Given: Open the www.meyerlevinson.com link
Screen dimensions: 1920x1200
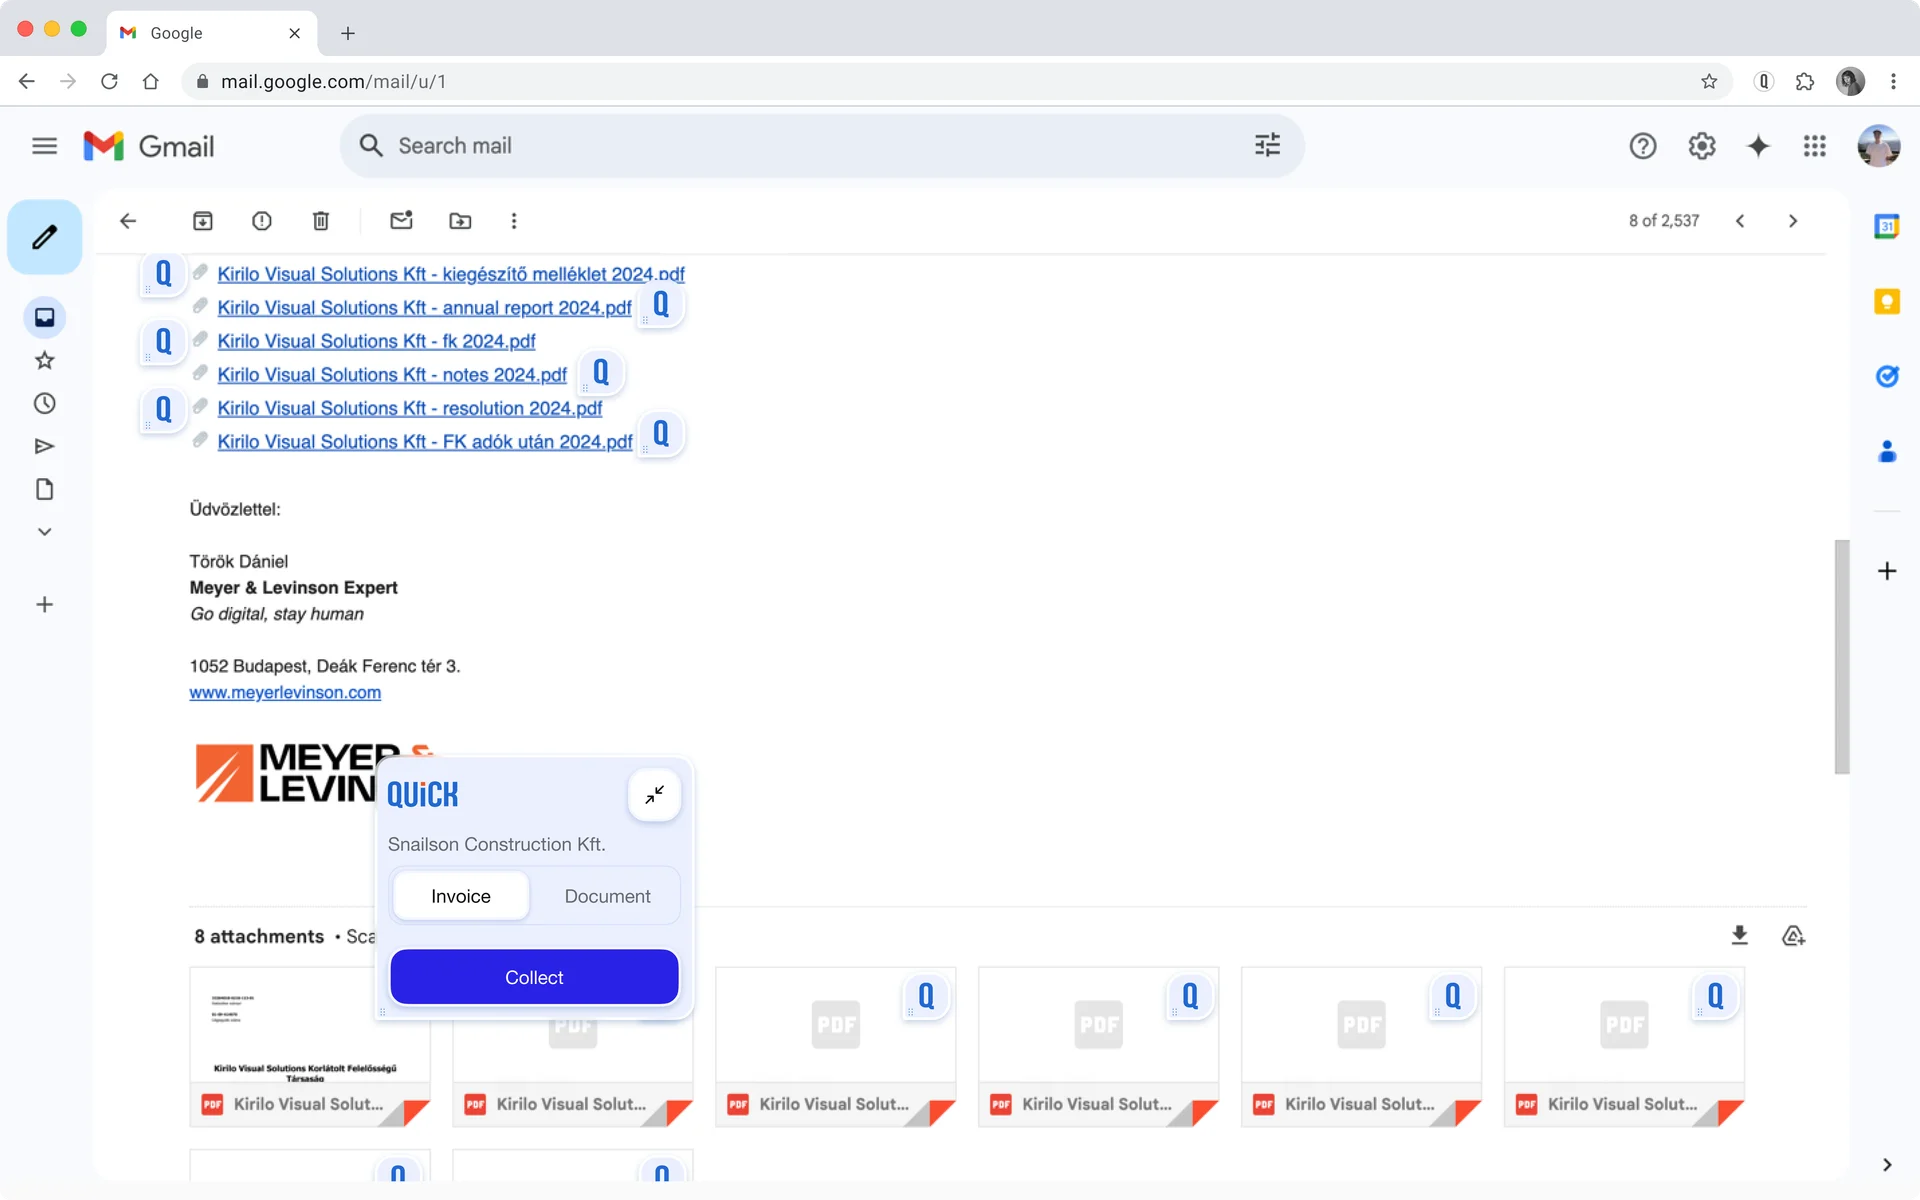Looking at the screenshot, I should [285, 692].
